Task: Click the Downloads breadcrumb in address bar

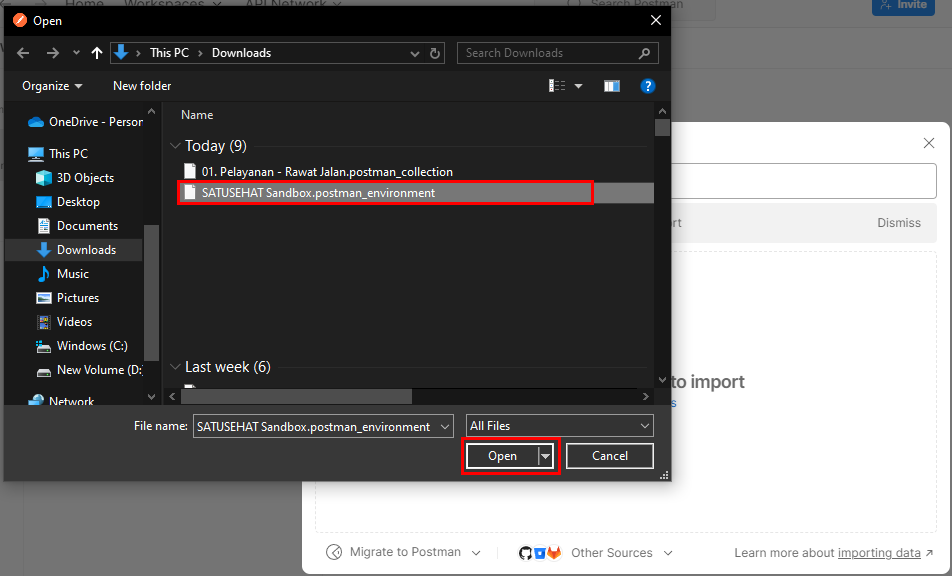Action: tap(241, 53)
